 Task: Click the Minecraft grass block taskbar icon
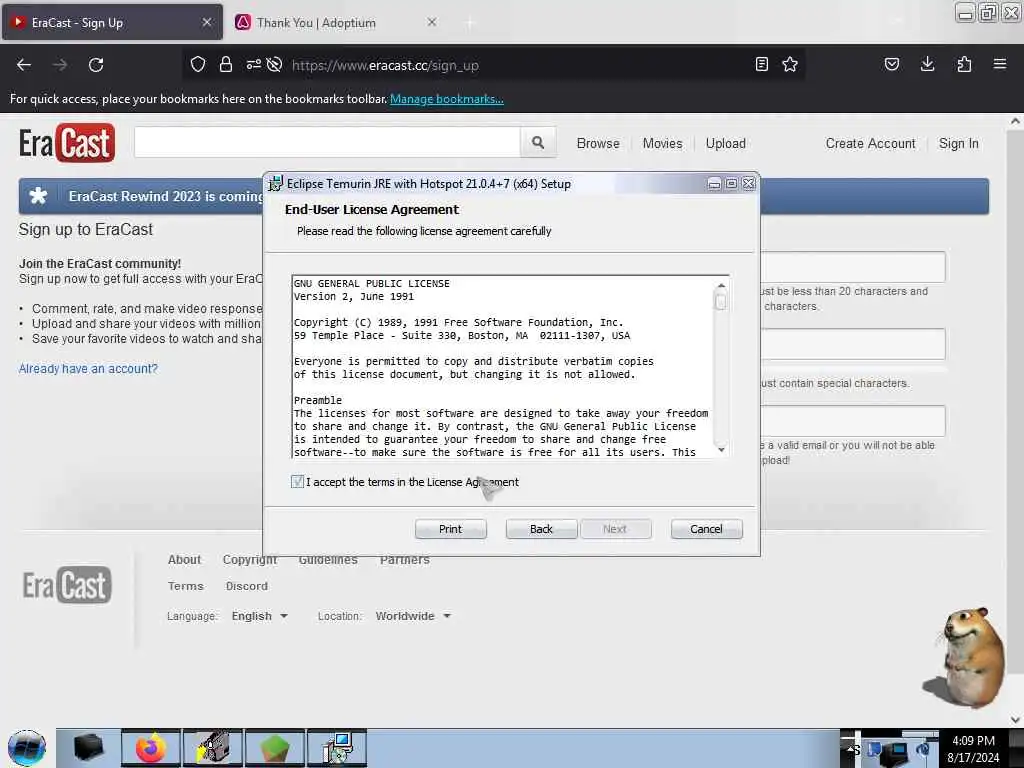pos(275,748)
